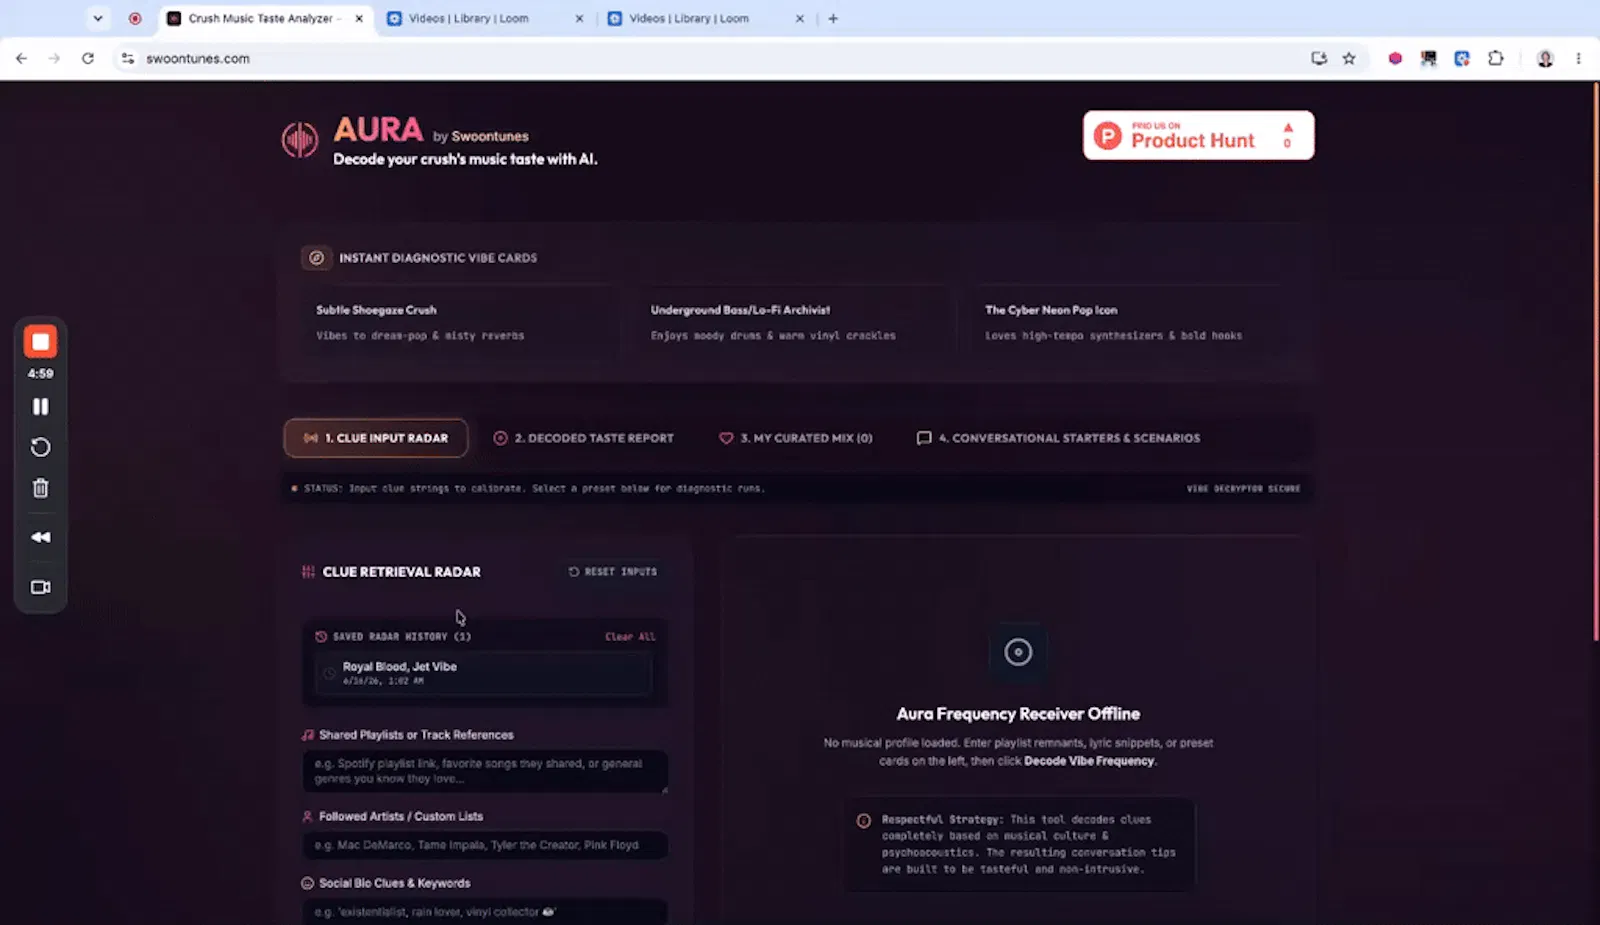Delete the recording with trash icon
Image resolution: width=1600 pixels, height=925 pixels.
[x=40, y=488]
